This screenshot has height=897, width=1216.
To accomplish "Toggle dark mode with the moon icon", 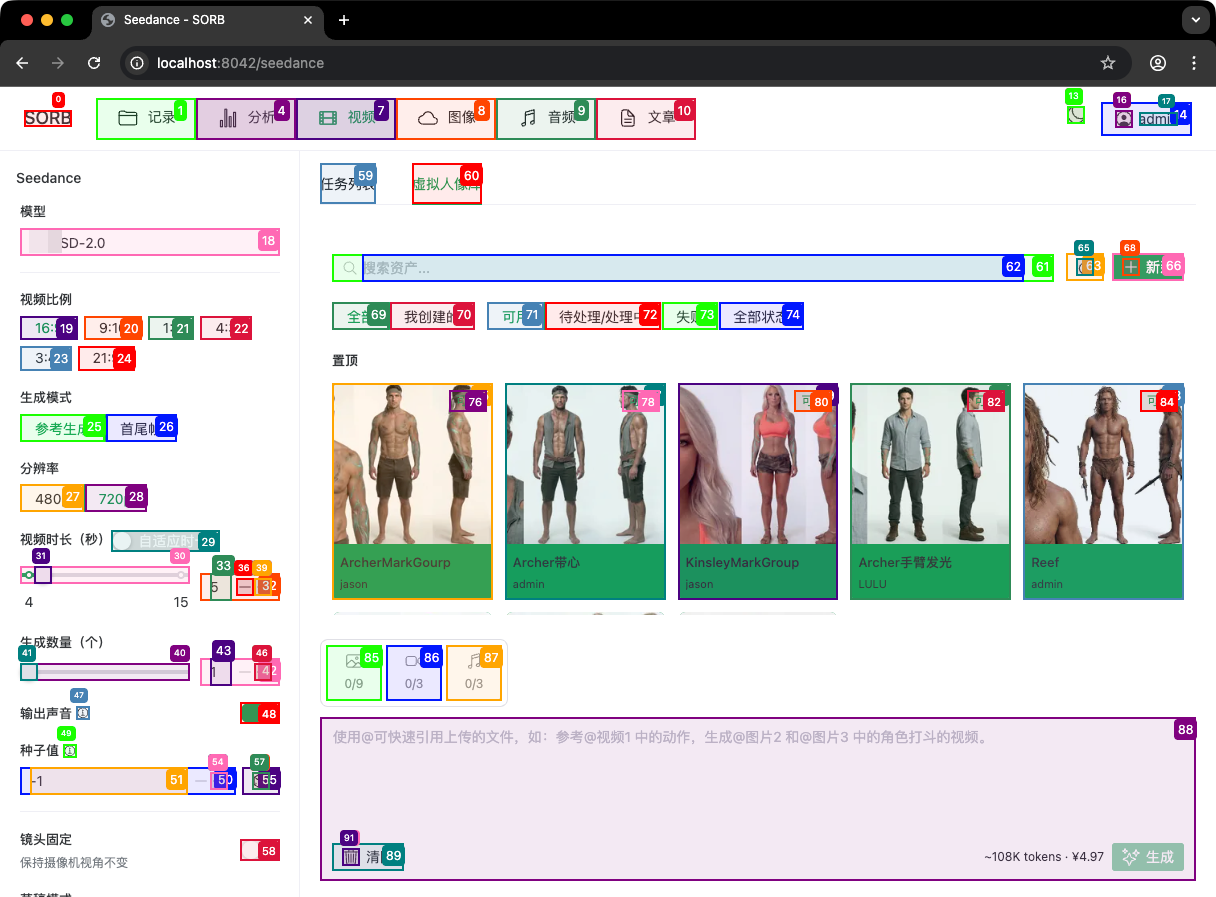I will 1076,115.
